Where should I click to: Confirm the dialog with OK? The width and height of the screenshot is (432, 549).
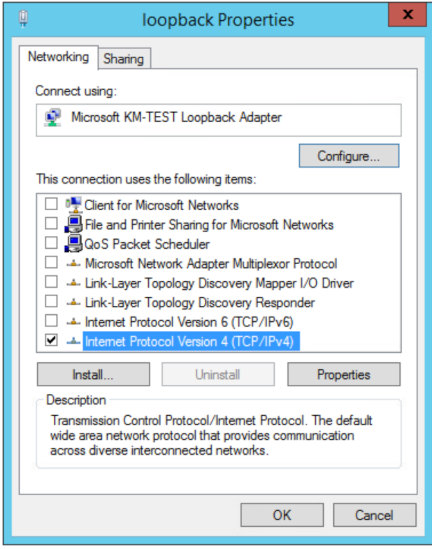pyautogui.click(x=282, y=515)
